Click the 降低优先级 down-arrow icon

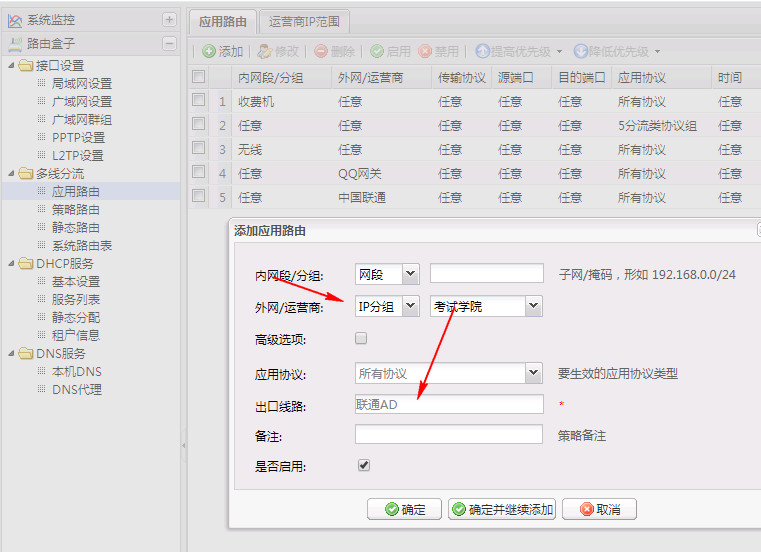click(x=580, y=51)
